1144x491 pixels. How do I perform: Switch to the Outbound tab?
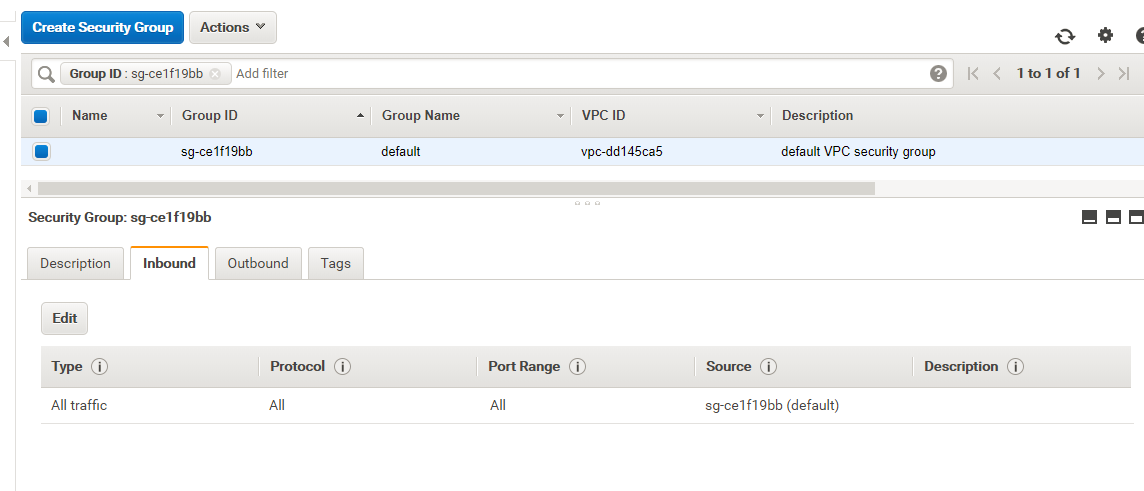(258, 263)
